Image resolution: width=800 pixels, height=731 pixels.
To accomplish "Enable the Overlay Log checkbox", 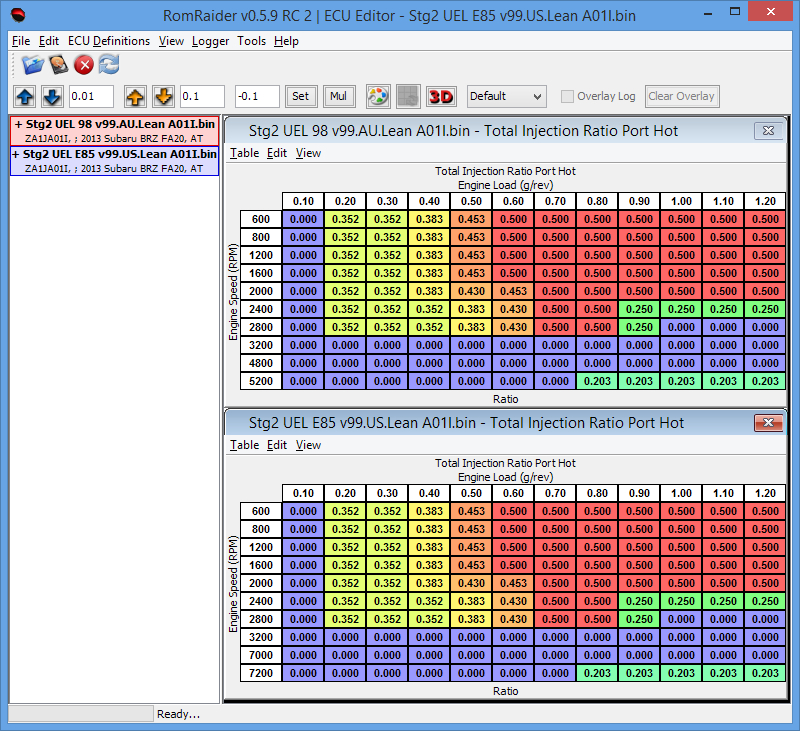I will (x=568, y=97).
